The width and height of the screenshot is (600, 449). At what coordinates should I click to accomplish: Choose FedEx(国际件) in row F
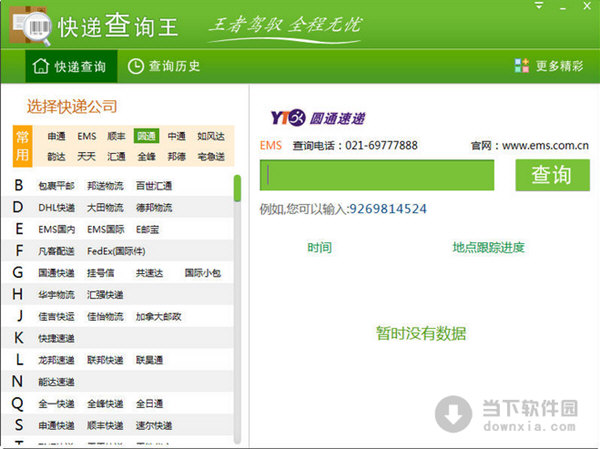pos(116,251)
